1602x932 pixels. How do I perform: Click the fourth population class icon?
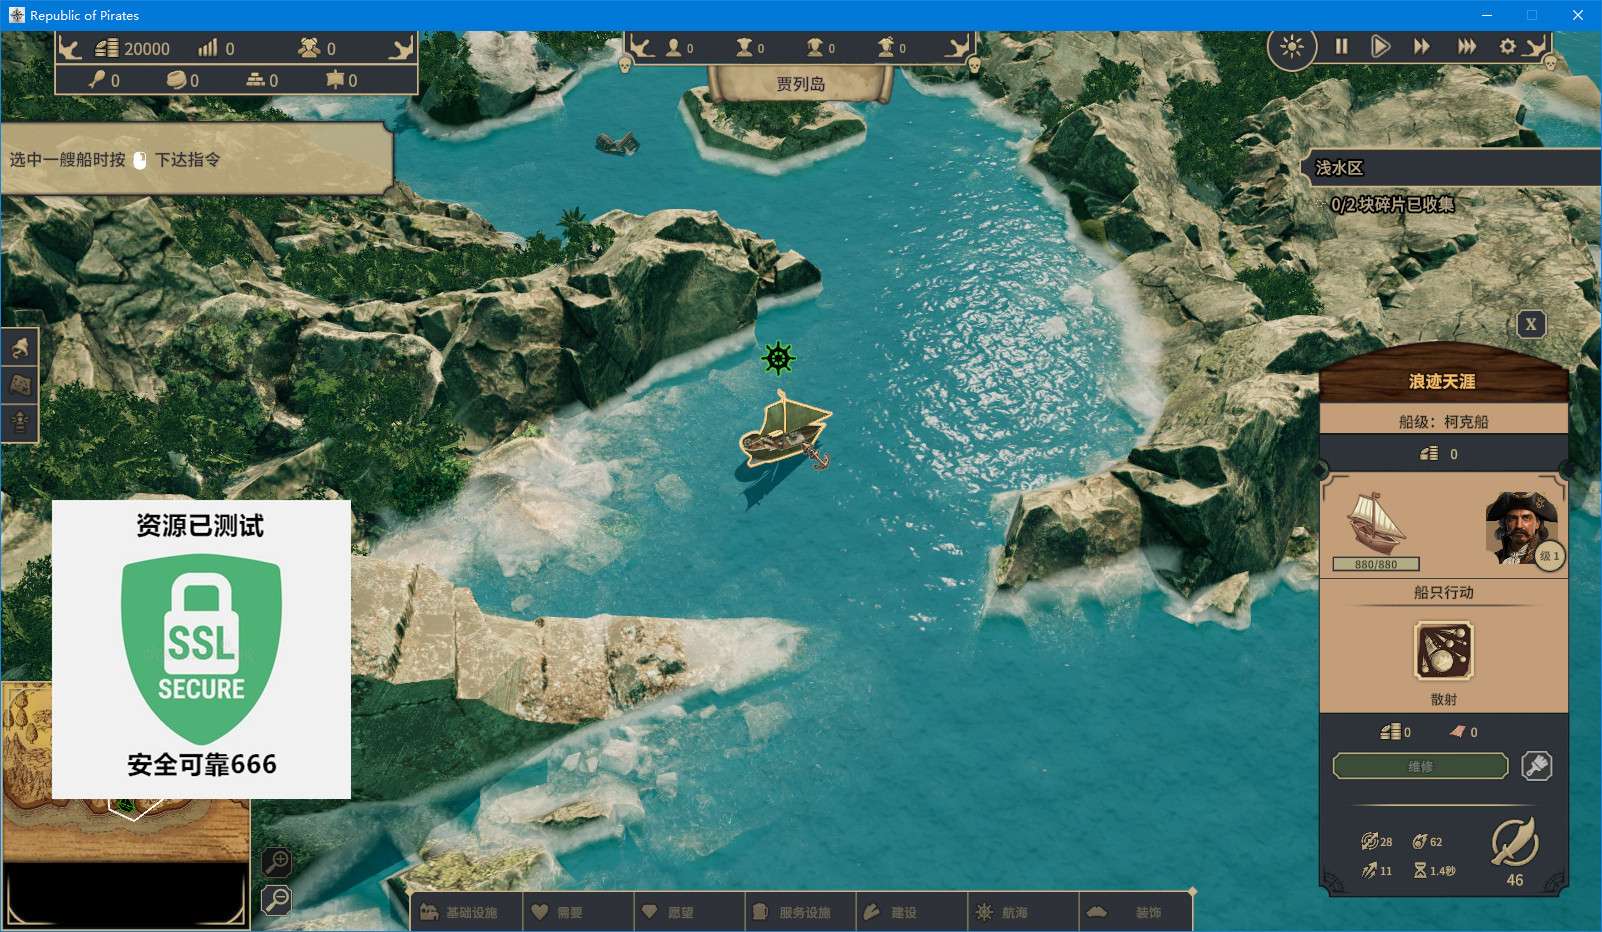(x=885, y=47)
